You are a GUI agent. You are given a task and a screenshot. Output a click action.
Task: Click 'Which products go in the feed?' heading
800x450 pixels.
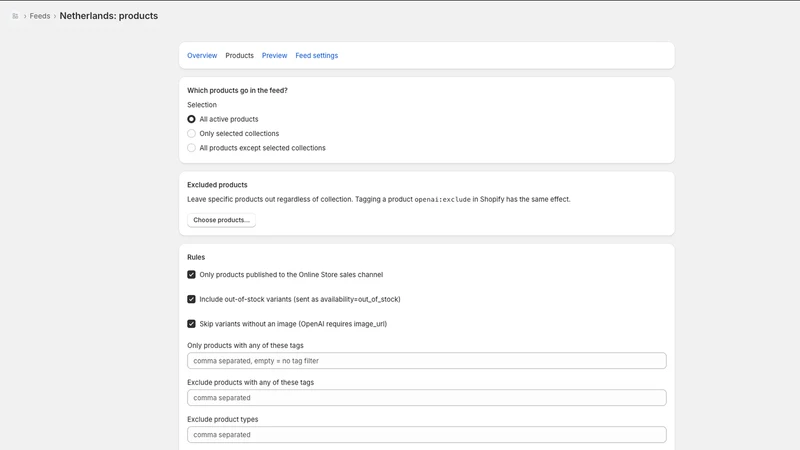tap(237, 90)
